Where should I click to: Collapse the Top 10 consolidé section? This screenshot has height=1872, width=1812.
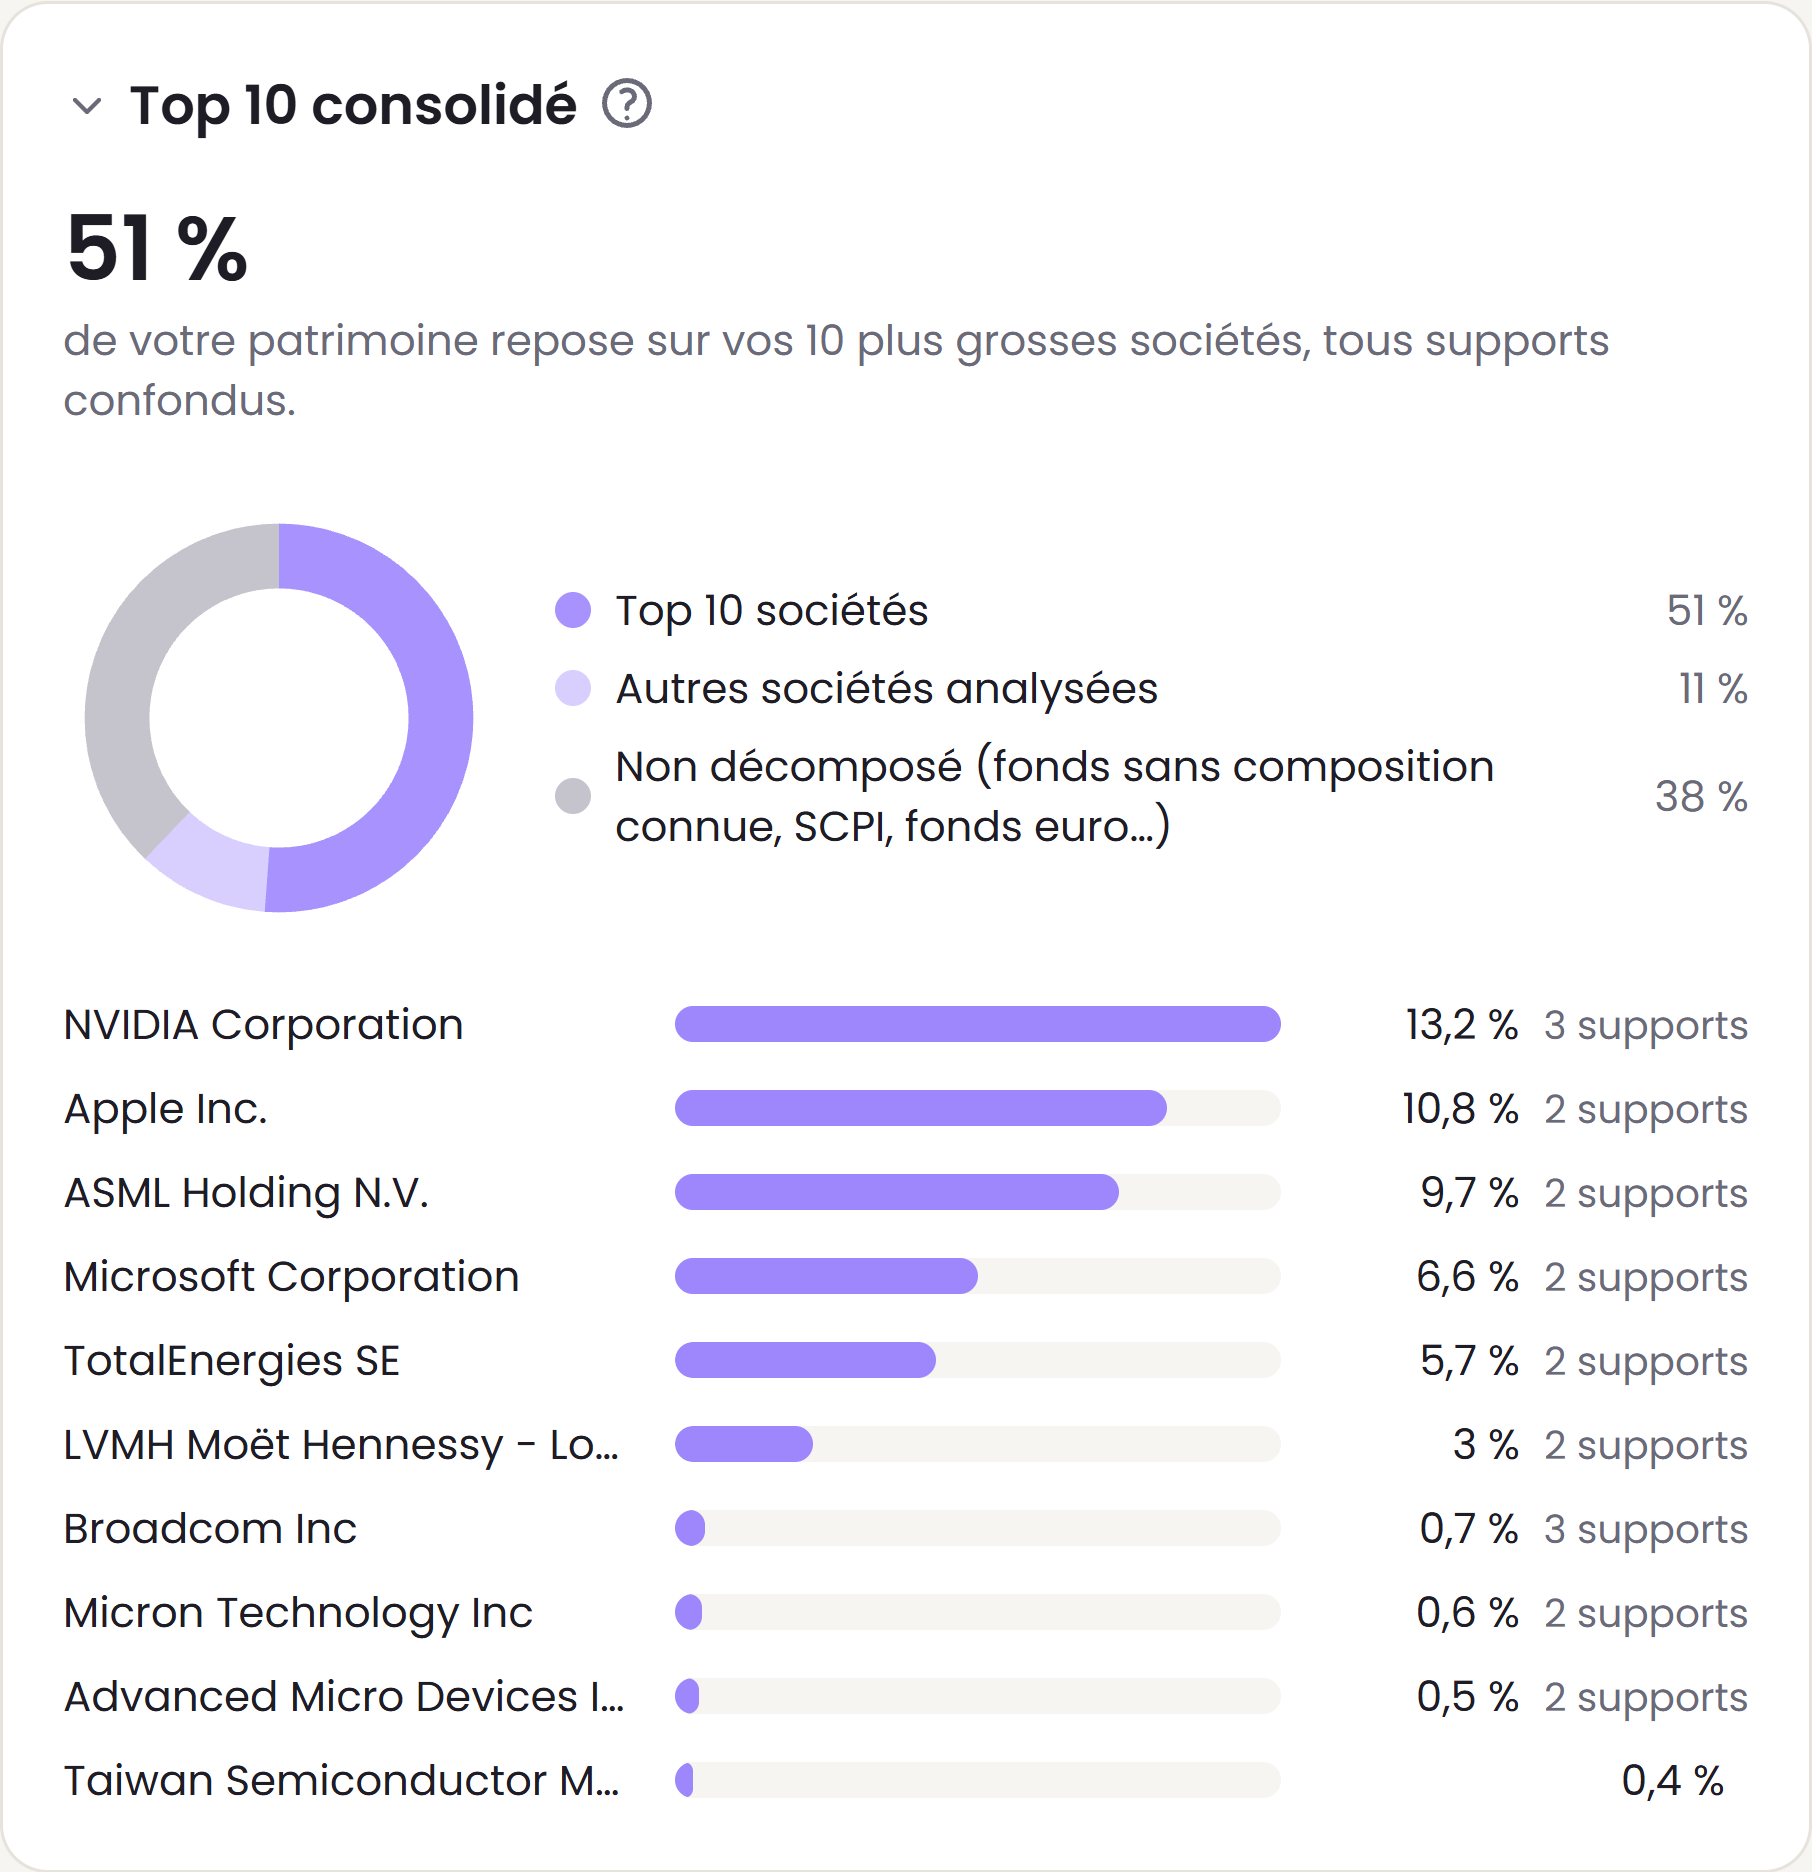(88, 106)
